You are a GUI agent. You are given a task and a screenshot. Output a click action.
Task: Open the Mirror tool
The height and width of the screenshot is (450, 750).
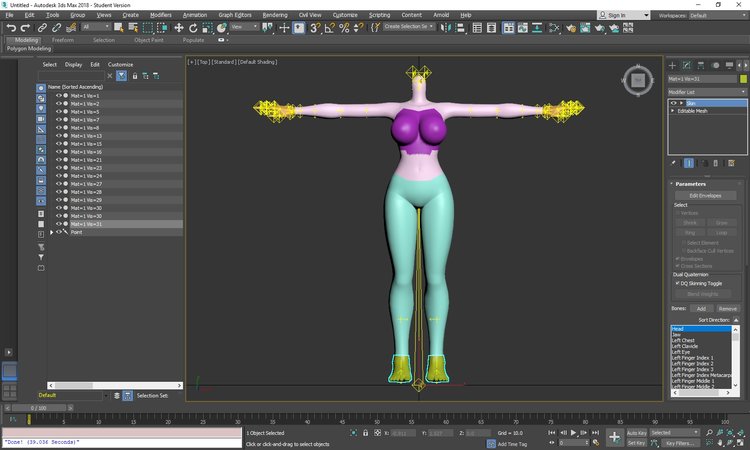click(x=446, y=28)
